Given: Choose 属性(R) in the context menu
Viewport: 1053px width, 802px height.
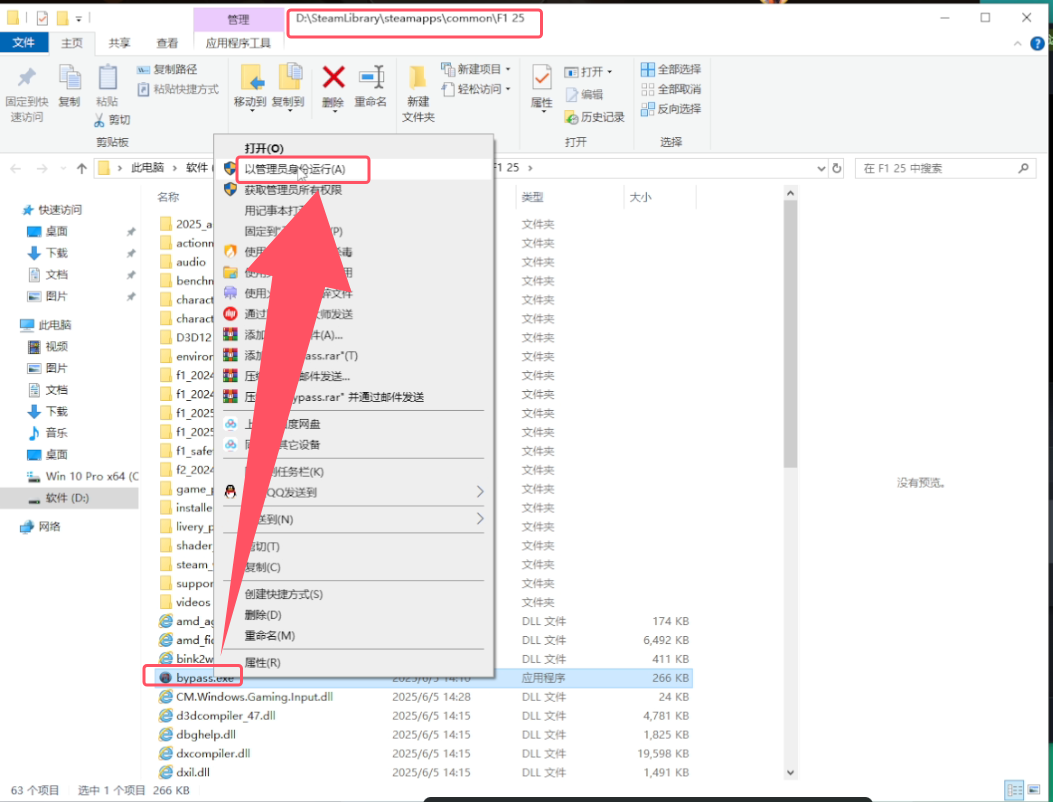Looking at the screenshot, I should tap(262, 663).
